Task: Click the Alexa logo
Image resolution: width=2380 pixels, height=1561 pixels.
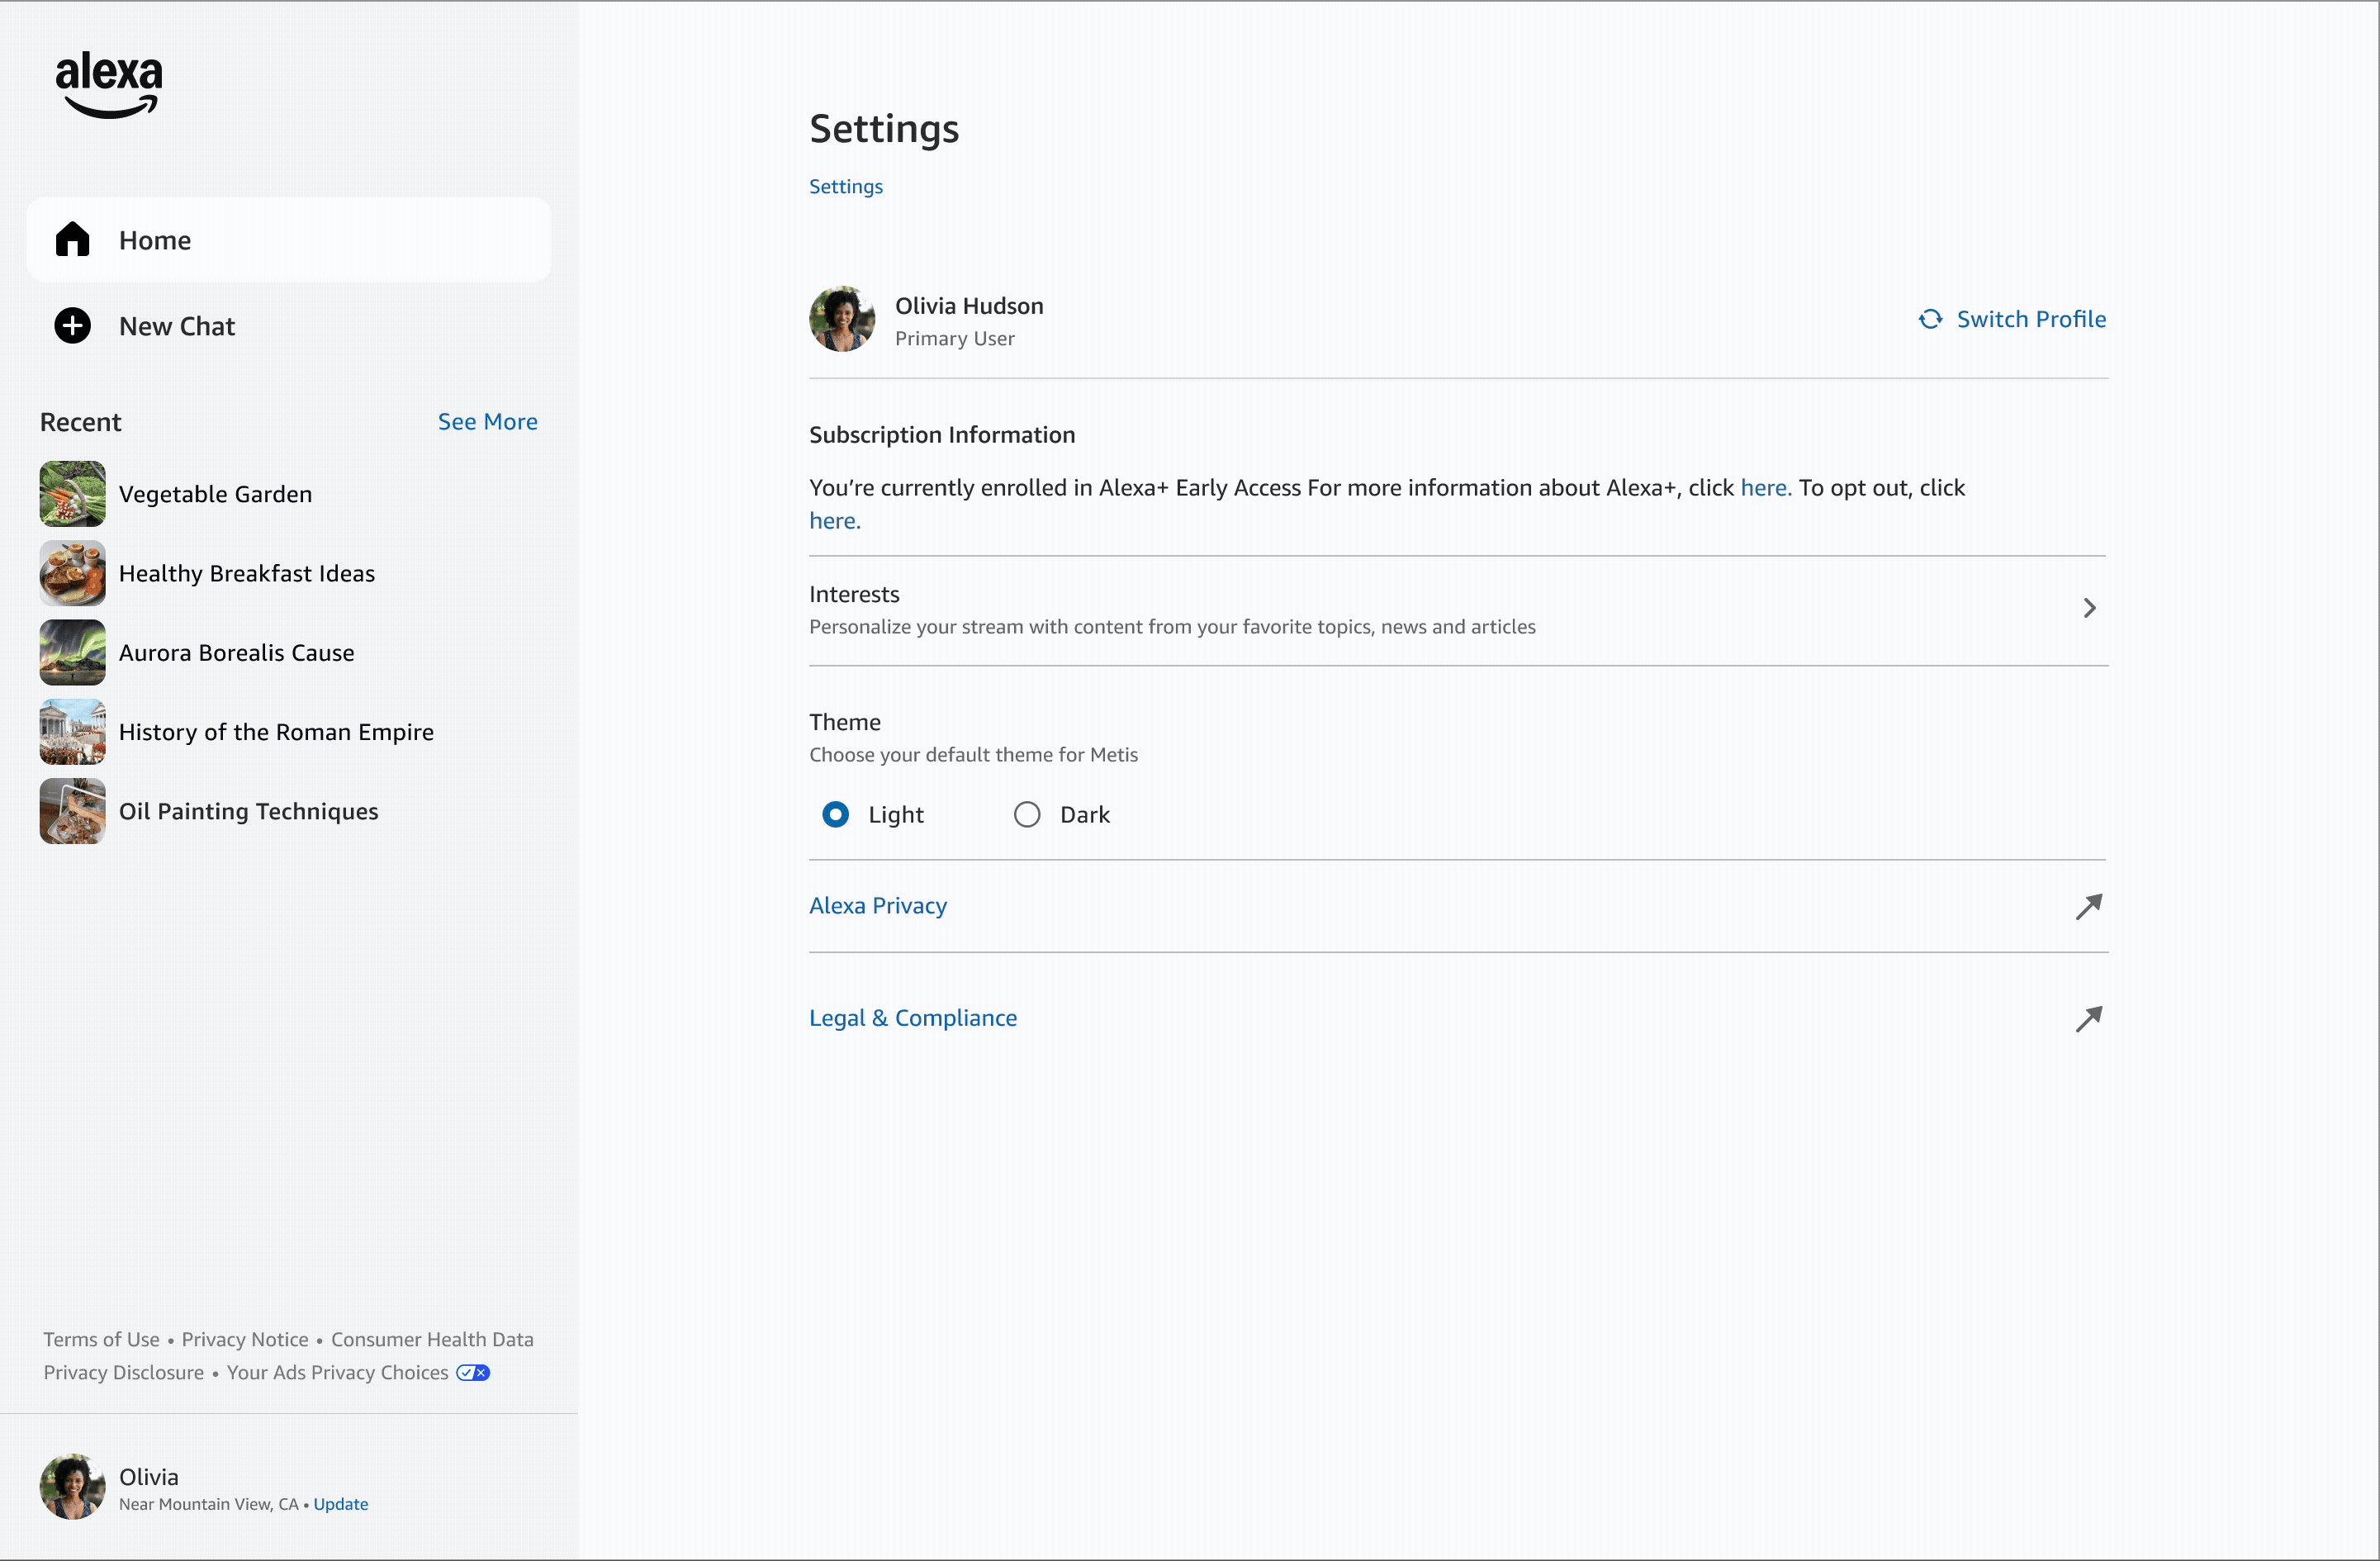Action: coord(109,85)
